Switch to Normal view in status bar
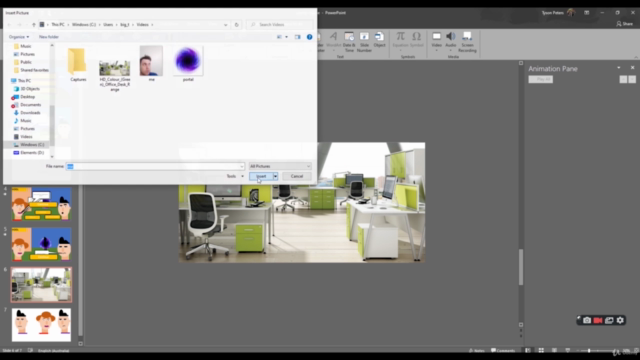 tap(528, 350)
